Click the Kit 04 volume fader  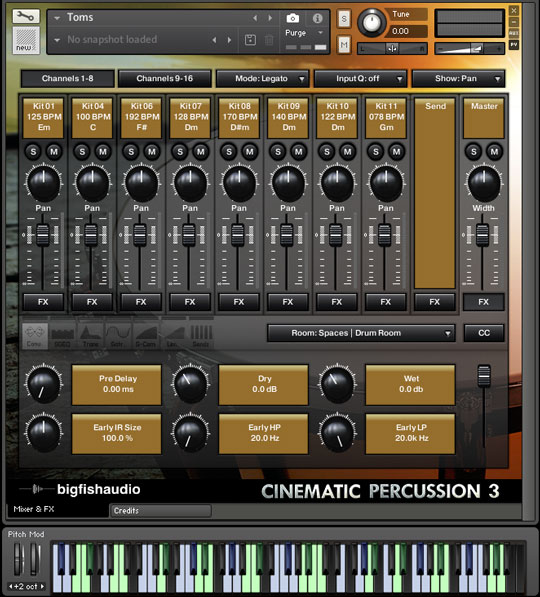pyautogui.click(x=91, y=235)
